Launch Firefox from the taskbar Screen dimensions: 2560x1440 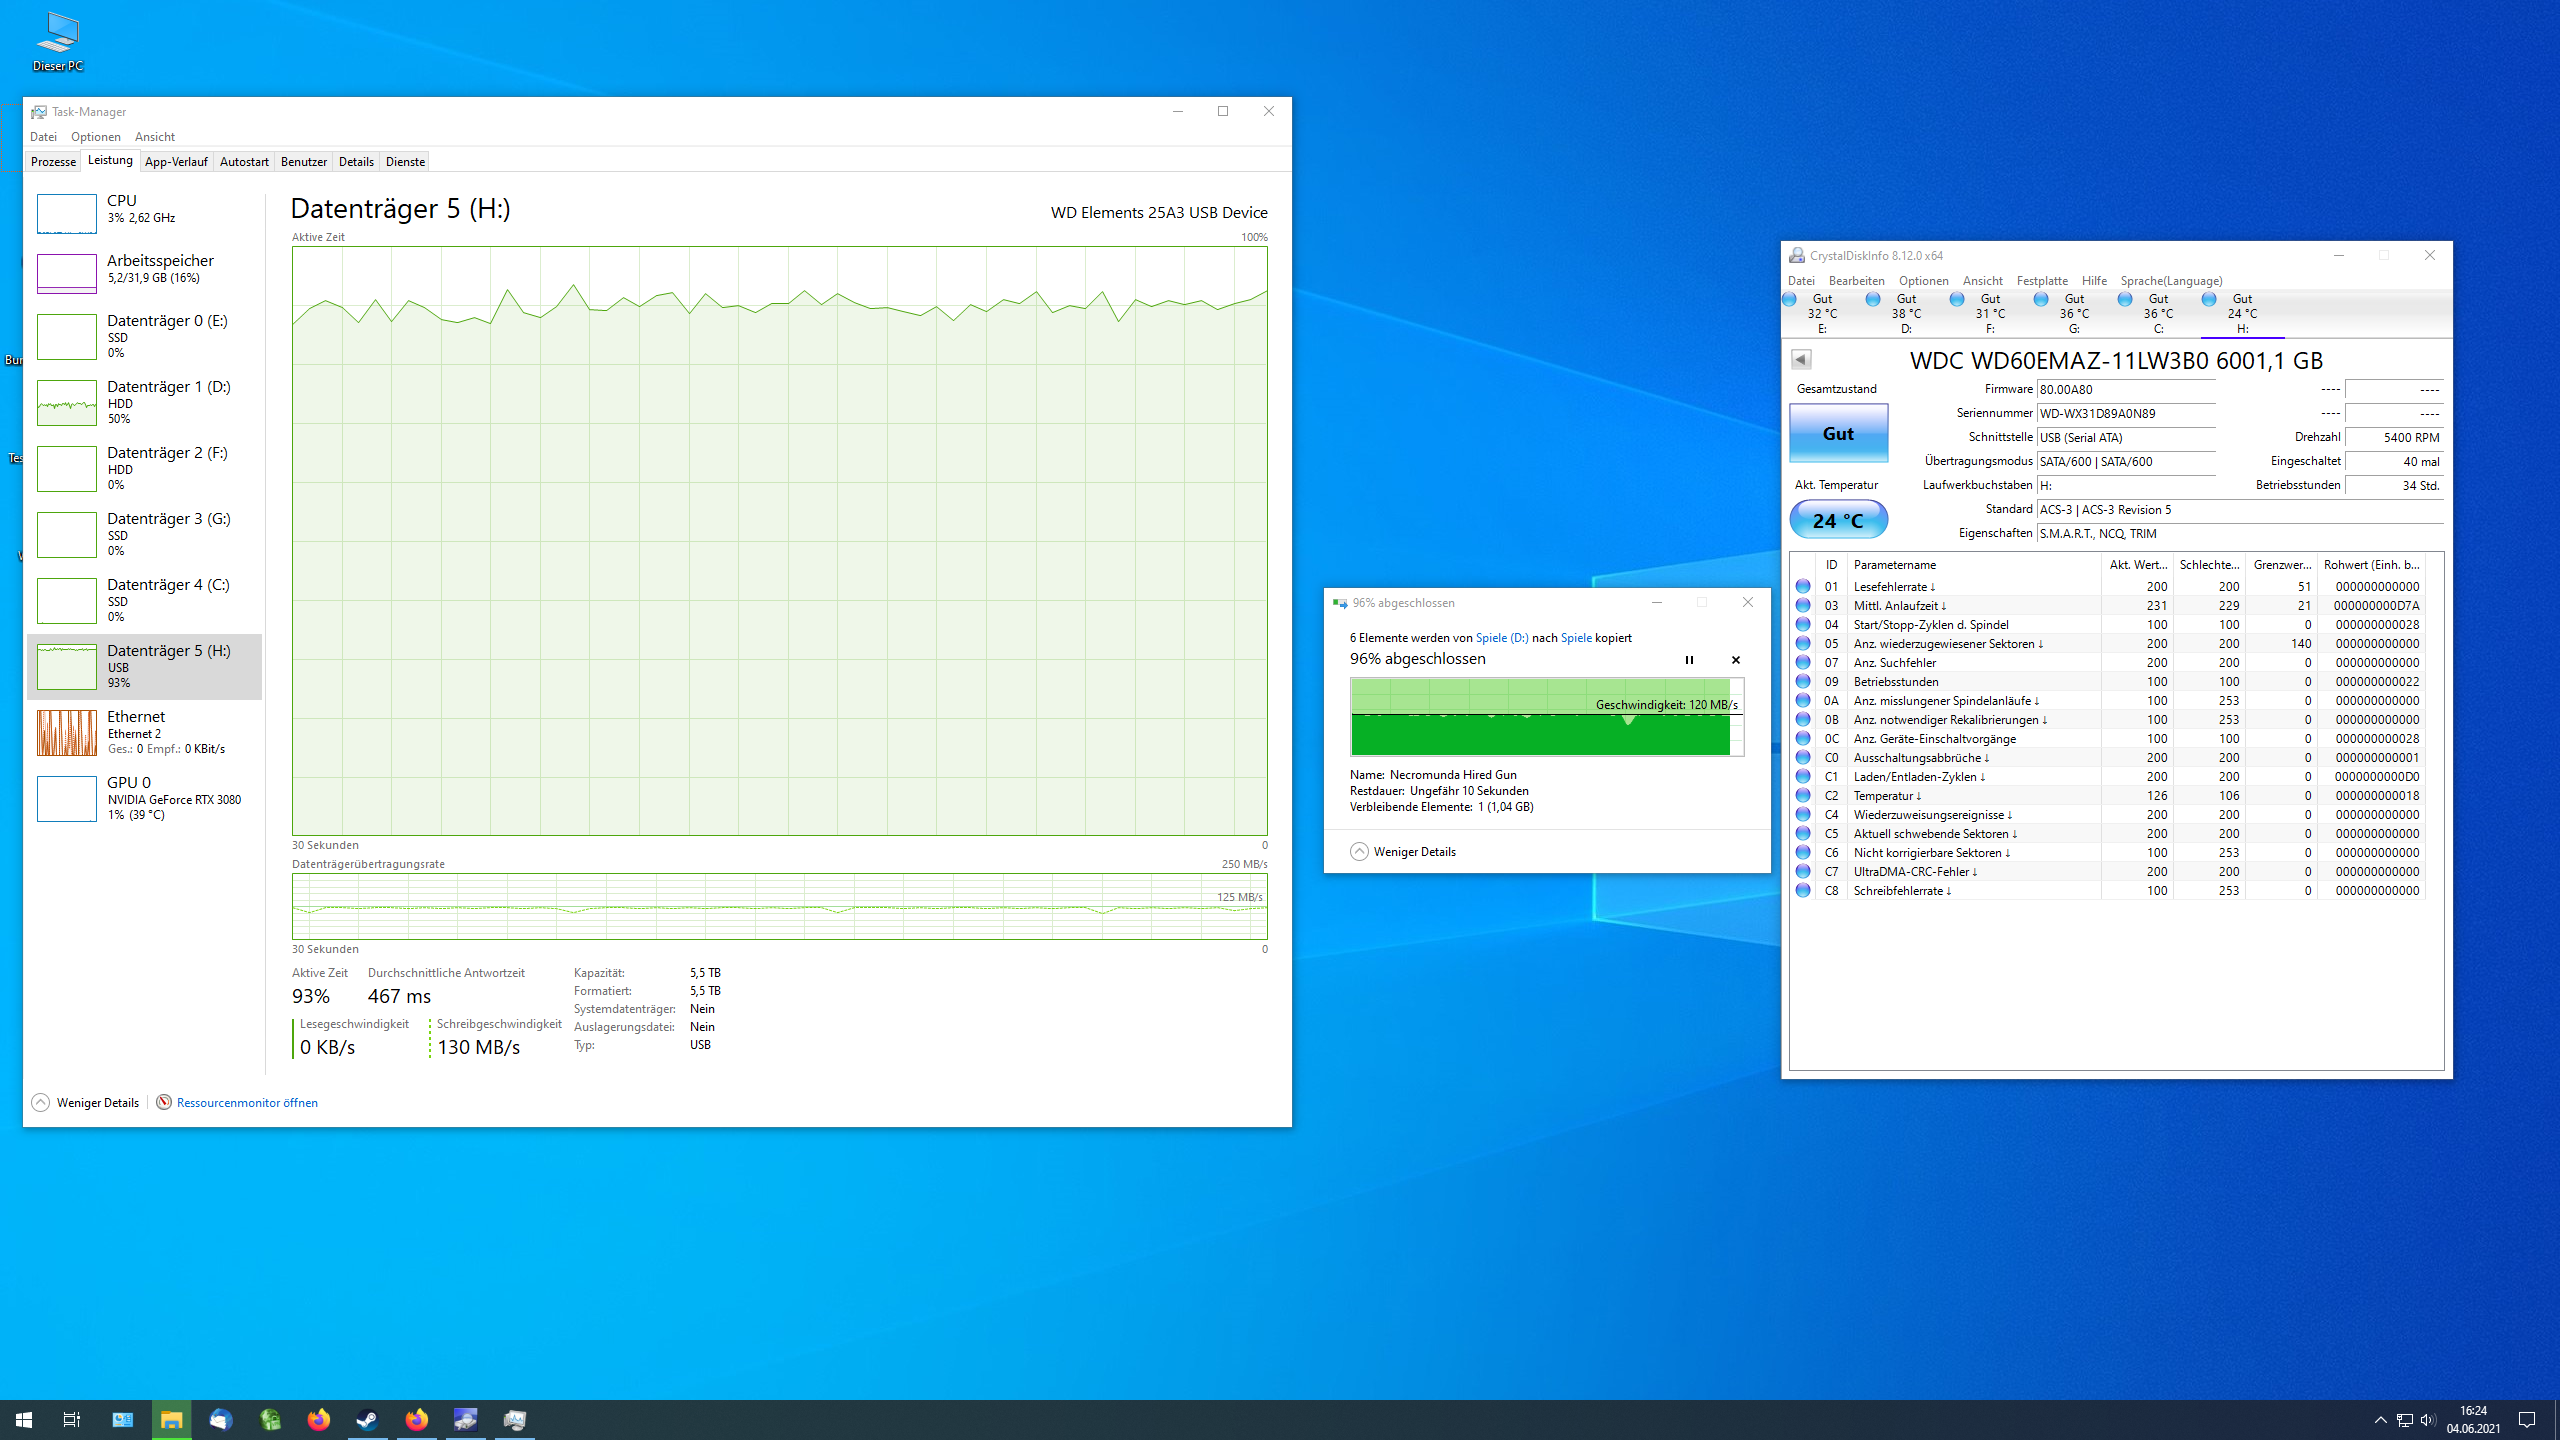pyautogui.click(x=318, y=1419)
